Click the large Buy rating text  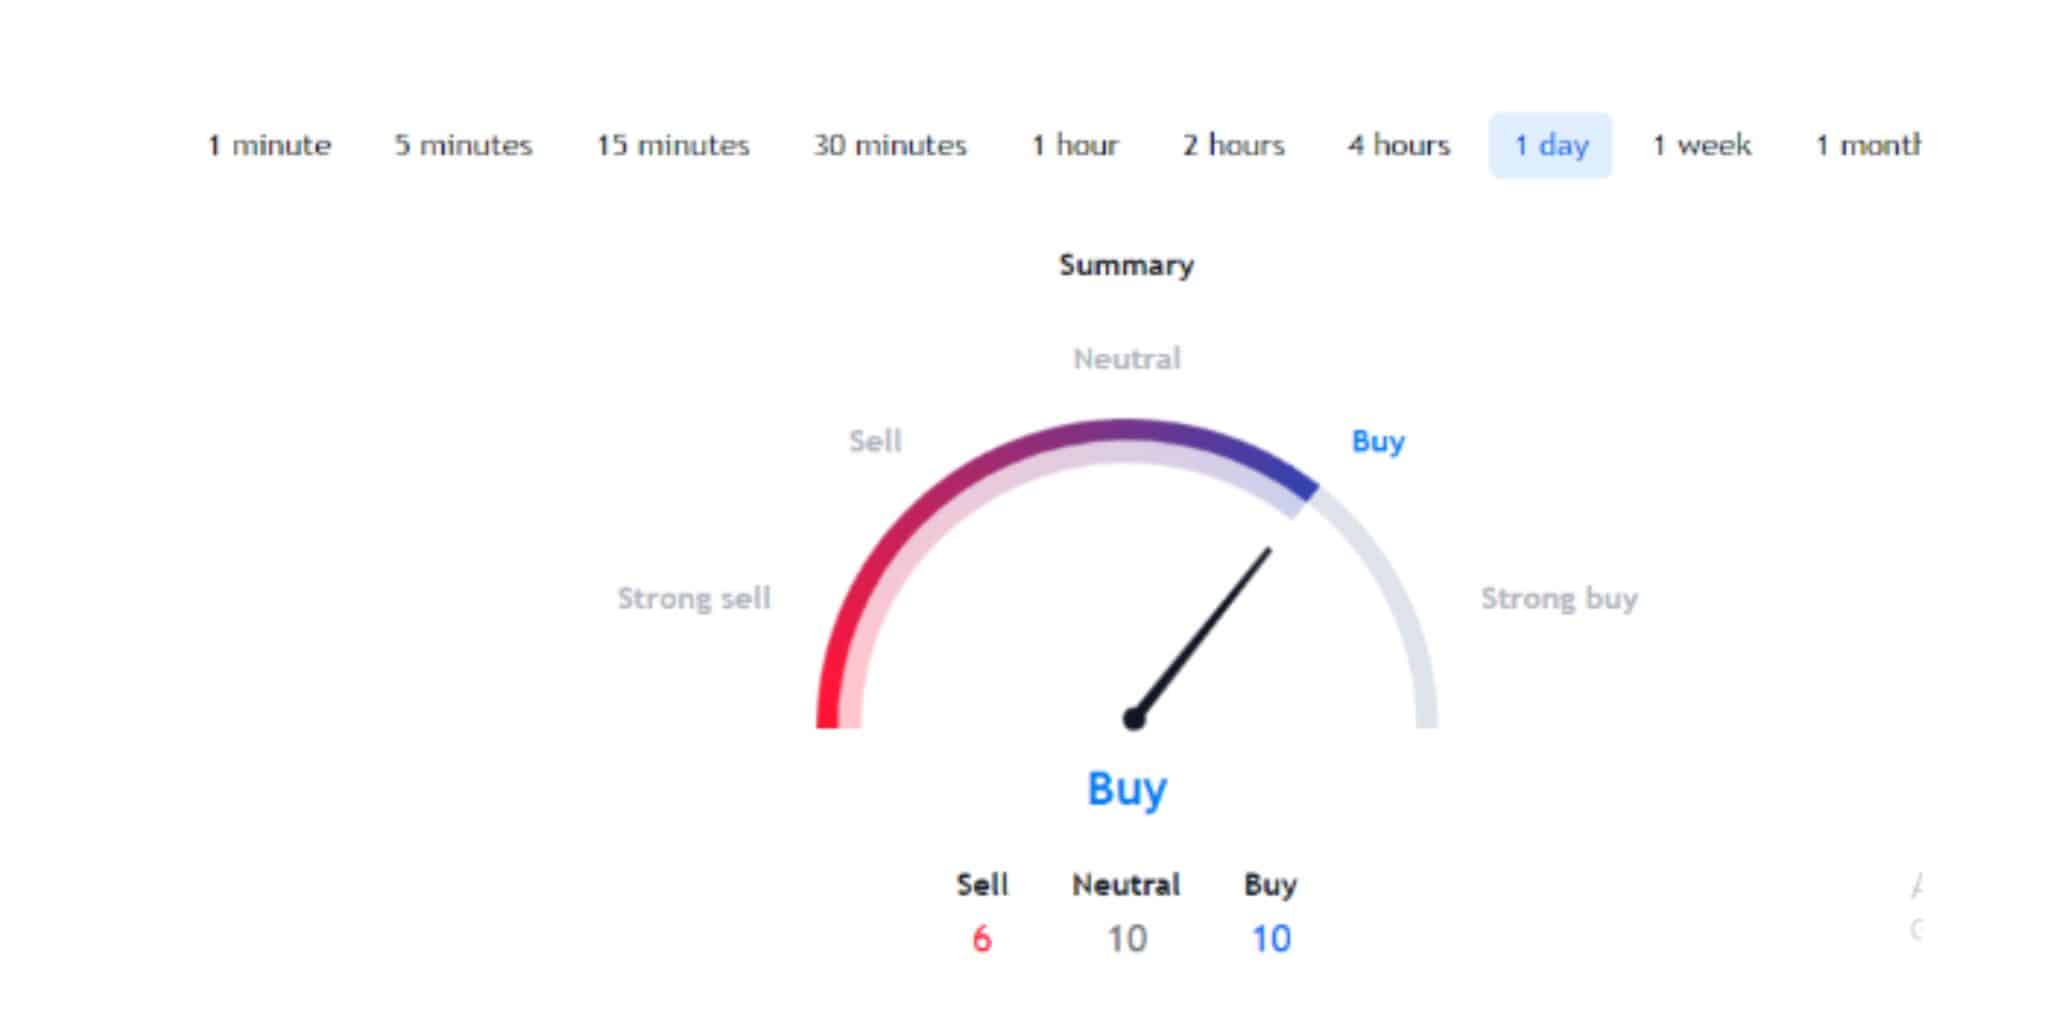point(1127,789)
